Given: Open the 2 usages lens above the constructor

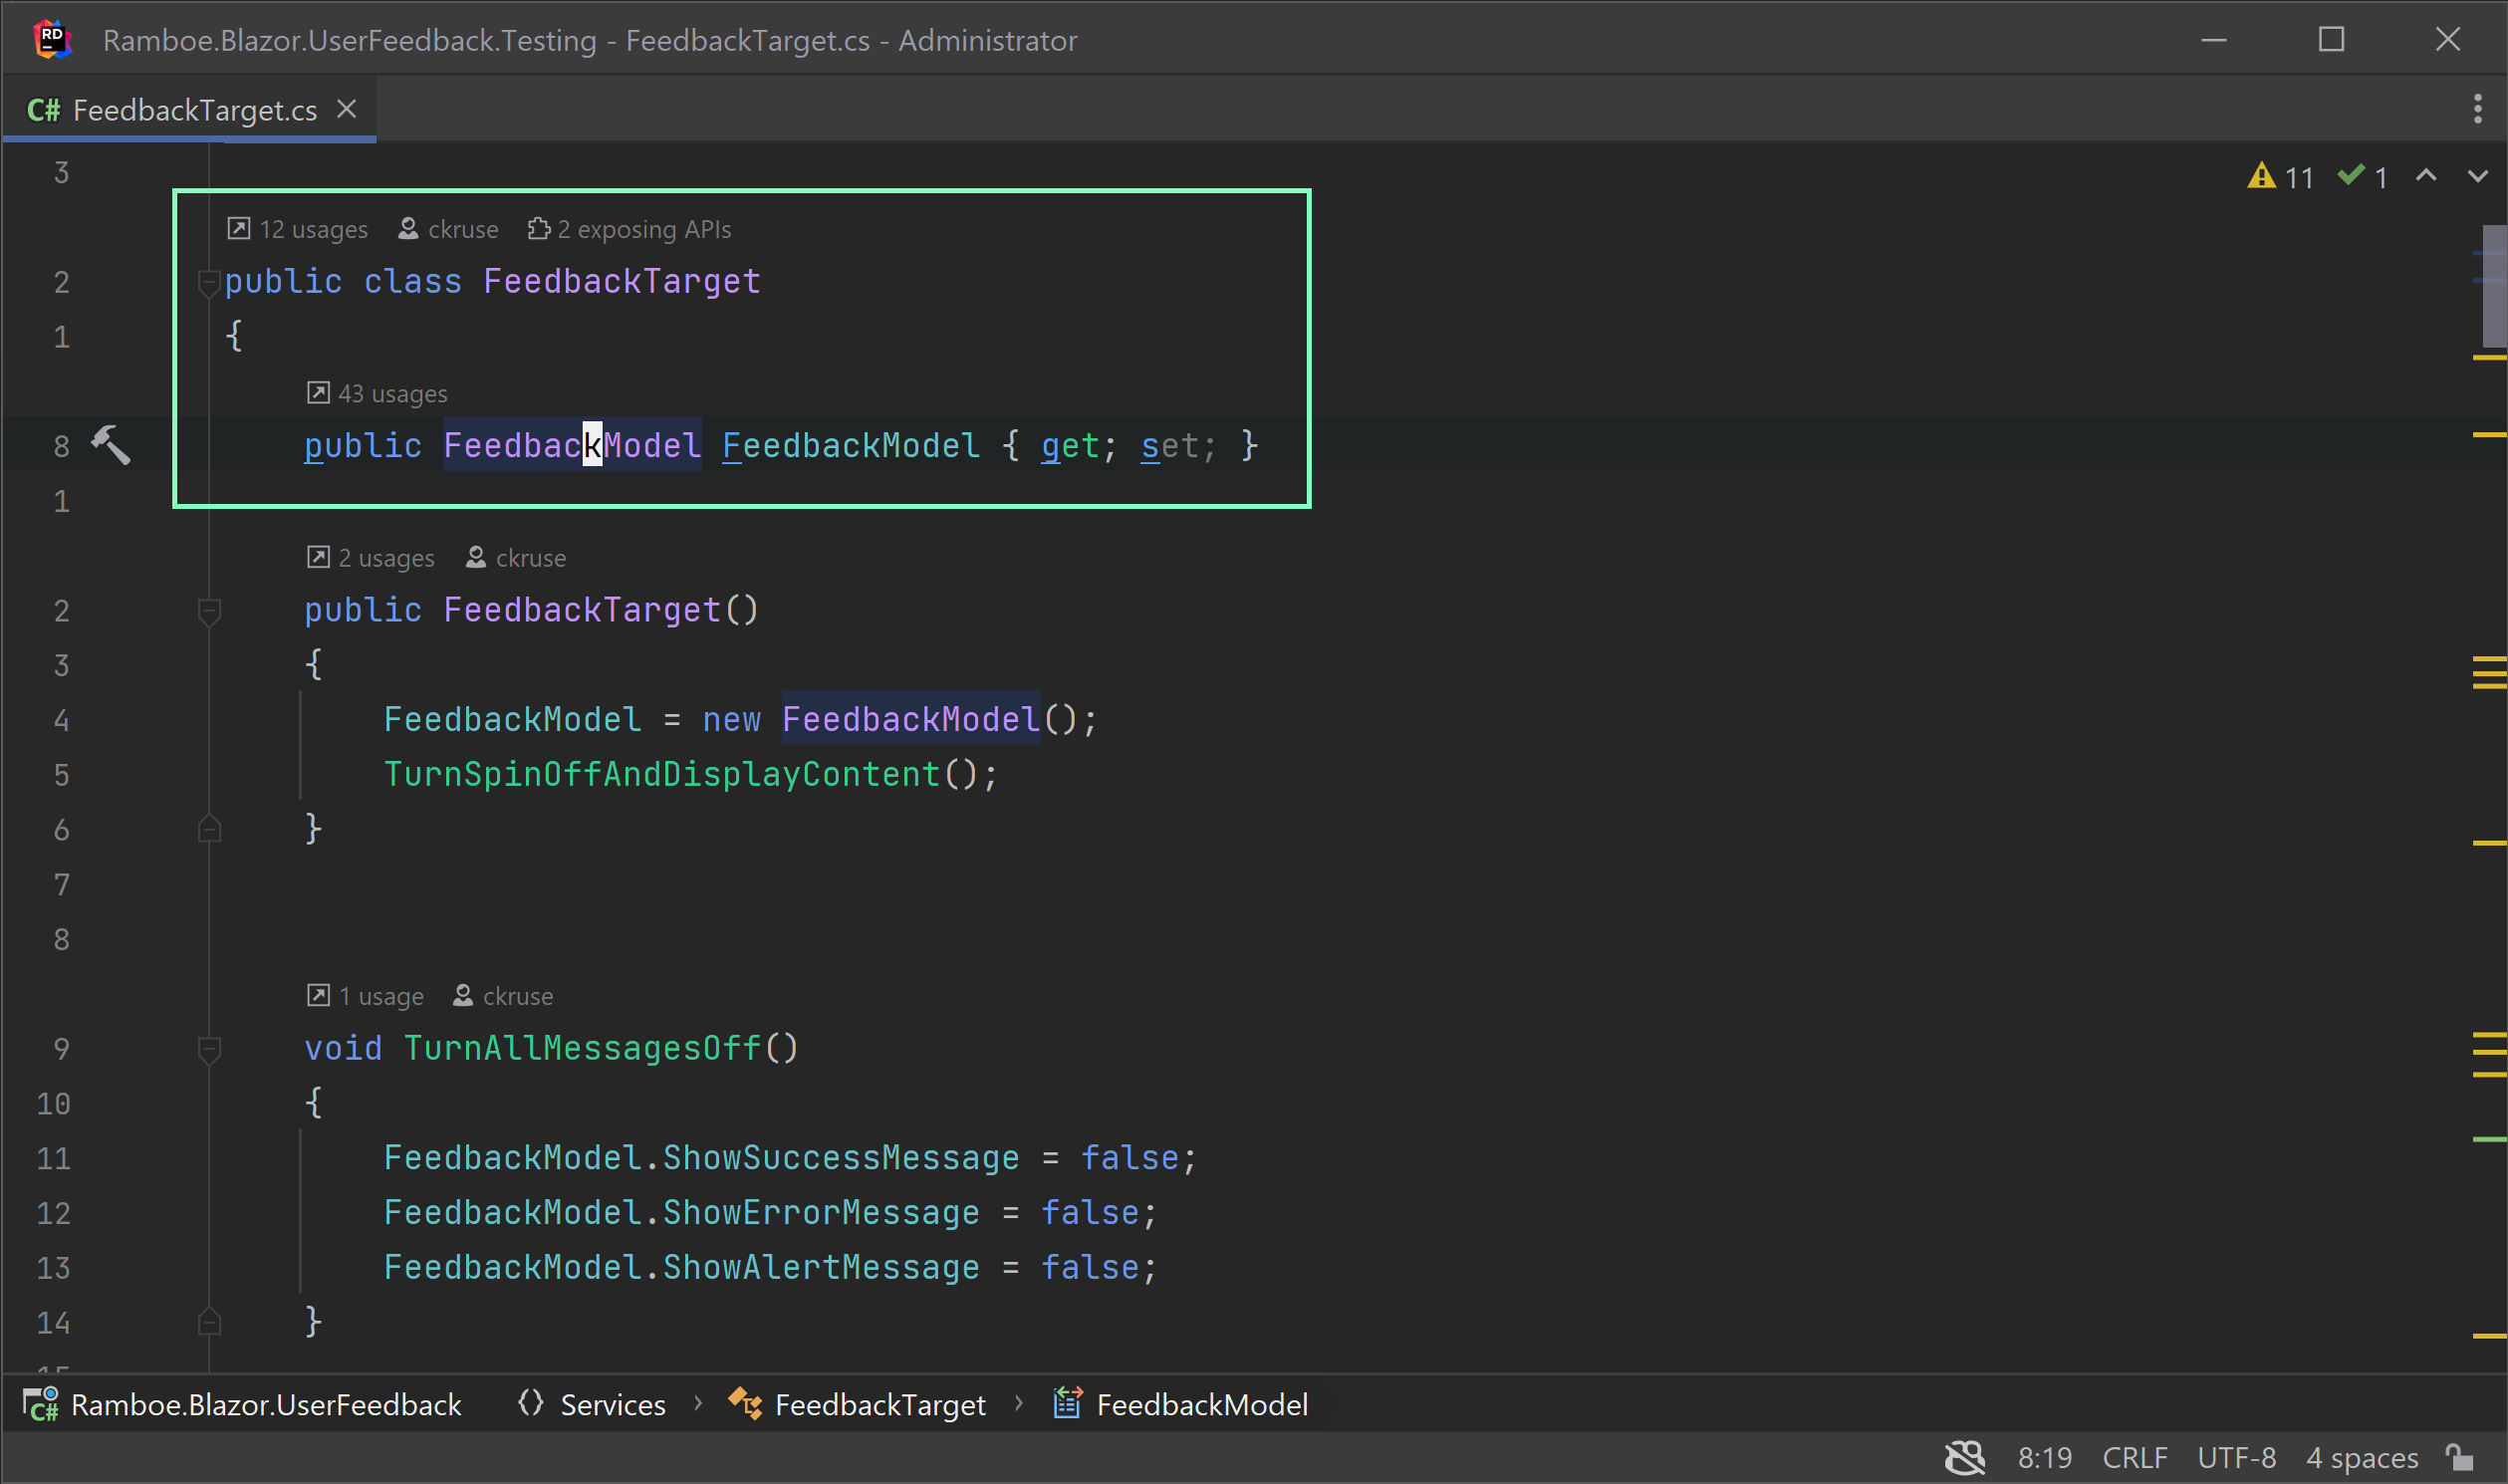Looking at the screenshot, I should click(370, 557).
